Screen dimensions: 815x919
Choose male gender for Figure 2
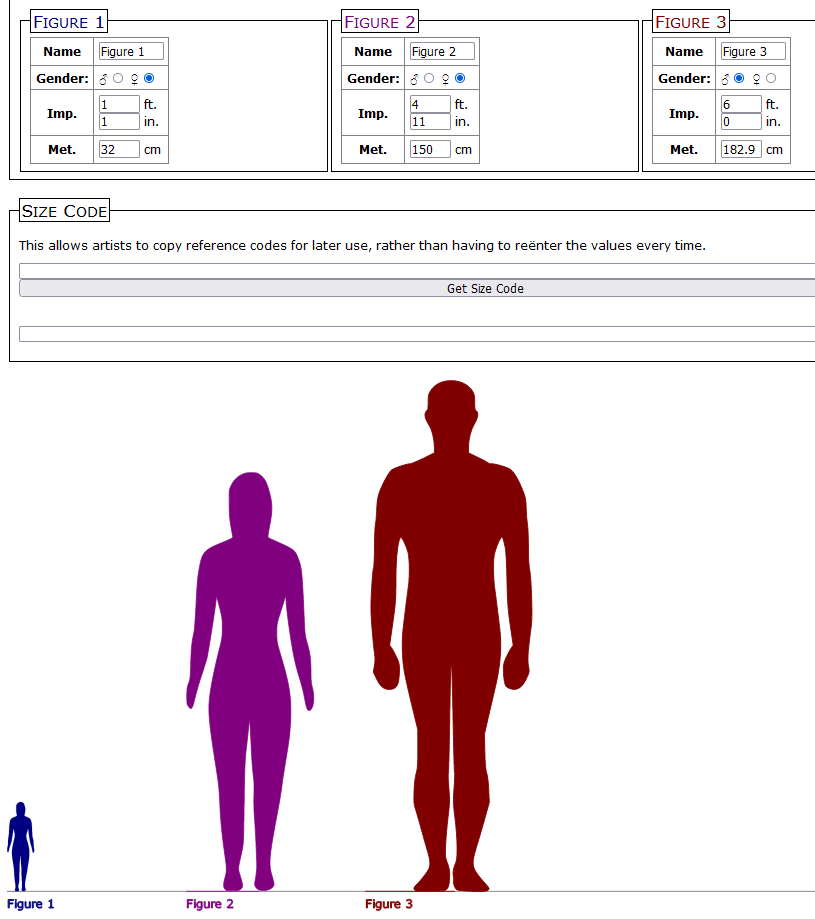pyautogui.click(x=429, y=78)
